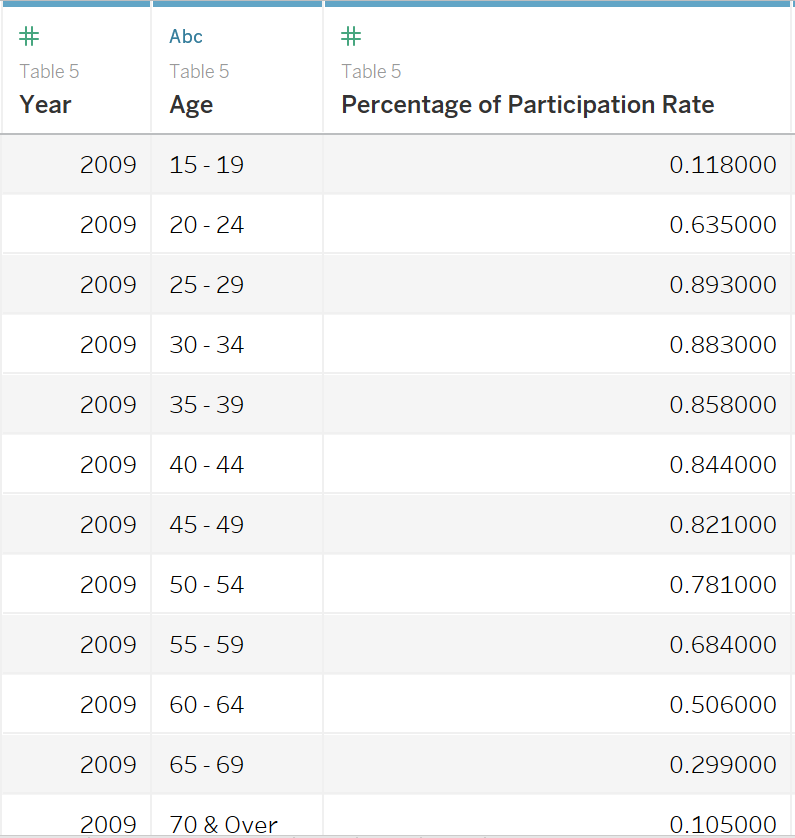Select the 60 - 64 age range cell

pos(206,704)
